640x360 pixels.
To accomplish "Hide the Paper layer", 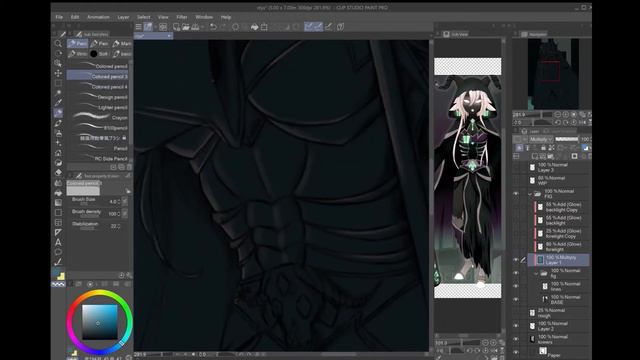I will (516, 351).
